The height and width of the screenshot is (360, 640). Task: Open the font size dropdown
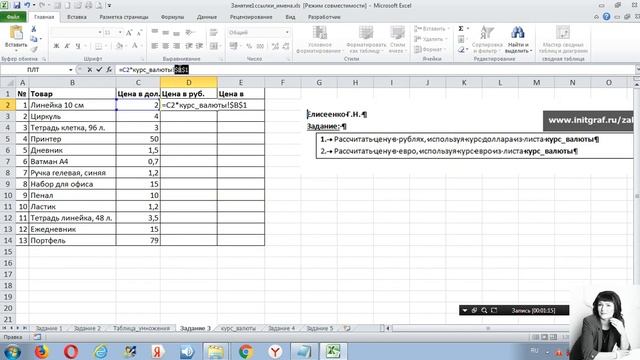coord(120,32)
